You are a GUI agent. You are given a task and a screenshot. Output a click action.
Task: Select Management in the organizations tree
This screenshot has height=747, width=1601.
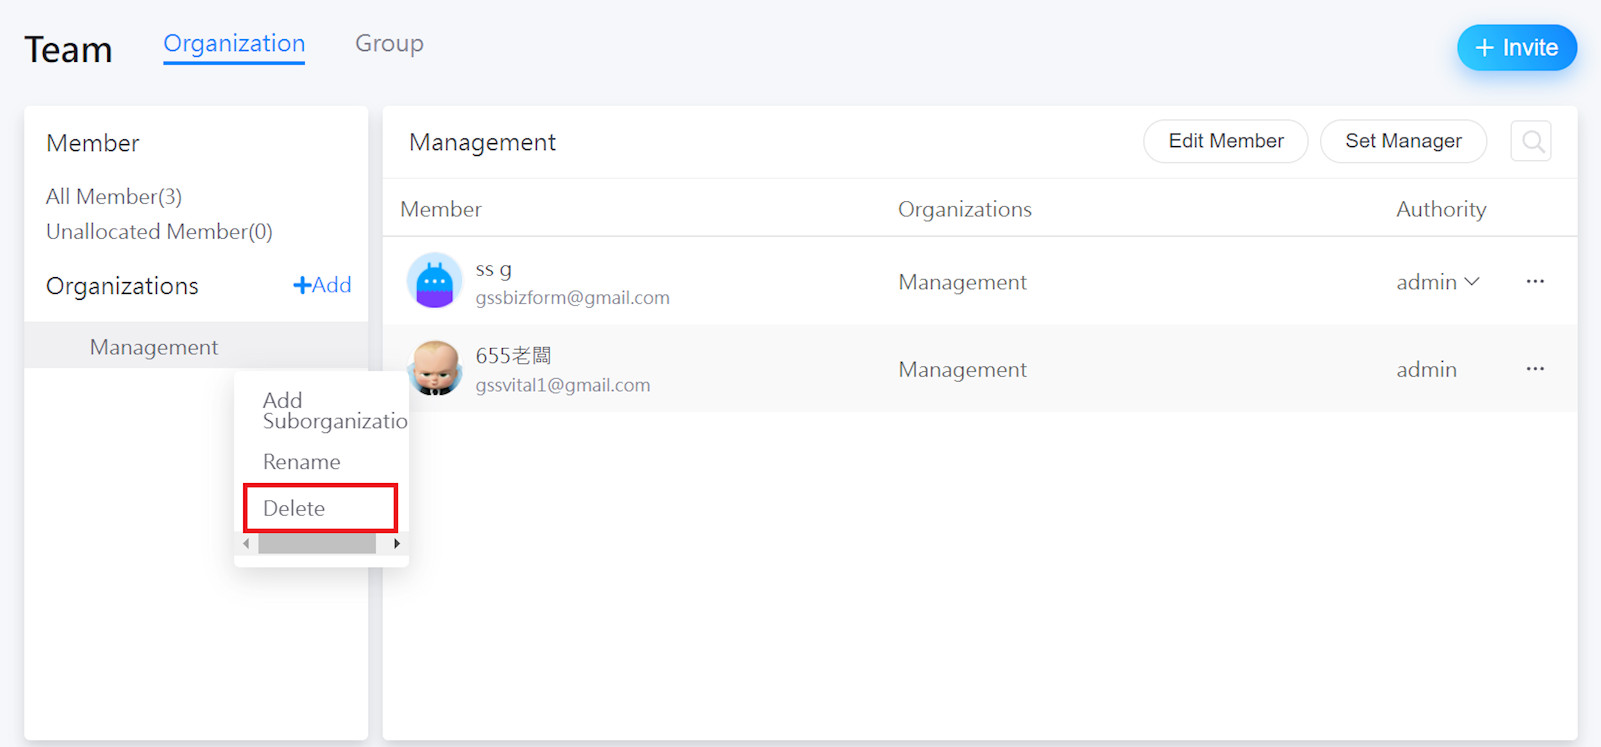point(154,347)
